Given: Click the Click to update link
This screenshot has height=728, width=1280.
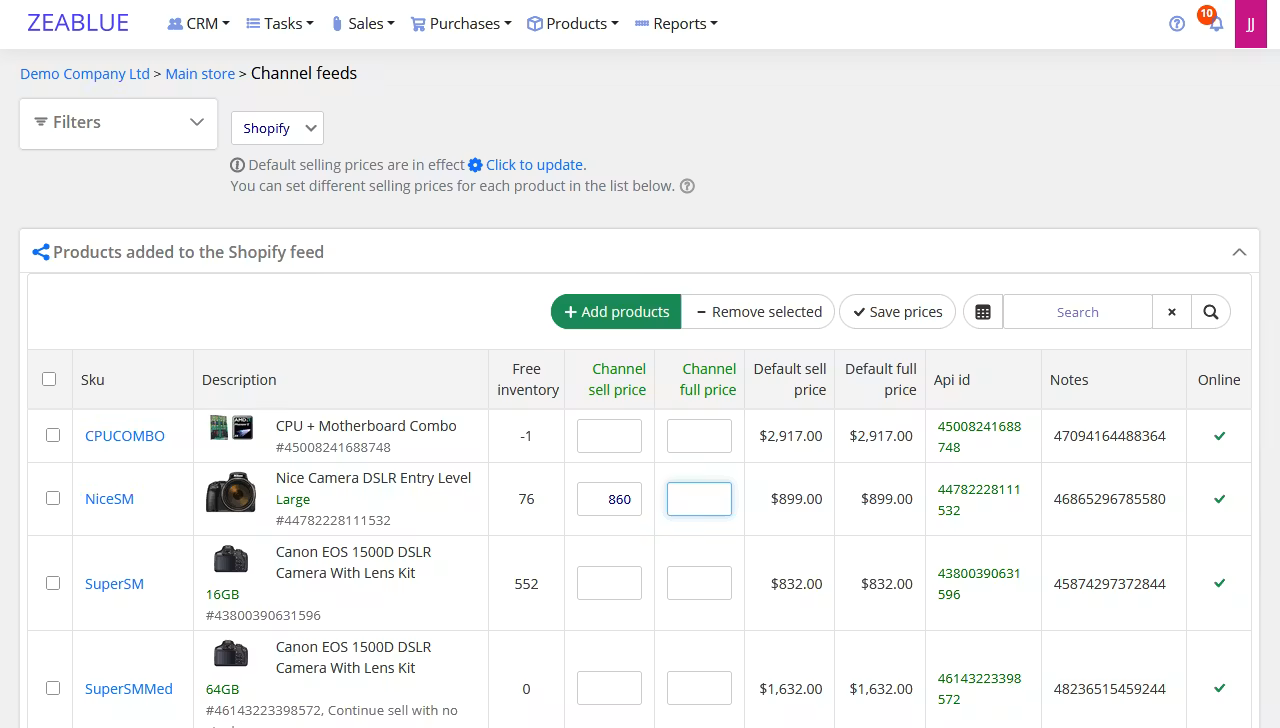Looking at the screenshot, I should pyautogui.click(x=535, y=165).
